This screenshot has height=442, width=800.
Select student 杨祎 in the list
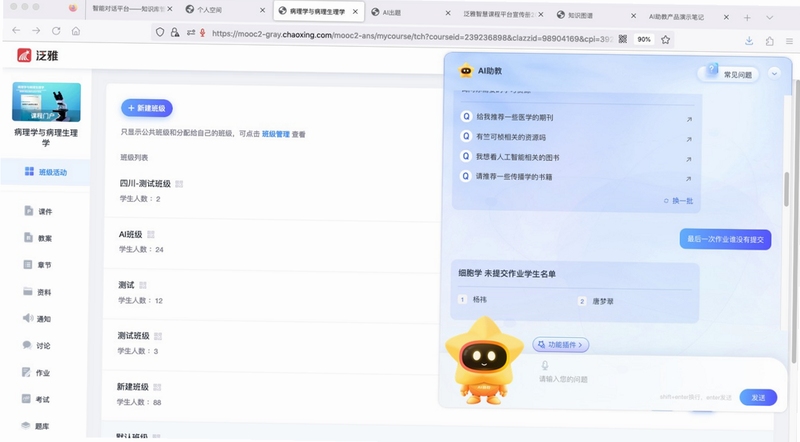(x=480, y=300)
